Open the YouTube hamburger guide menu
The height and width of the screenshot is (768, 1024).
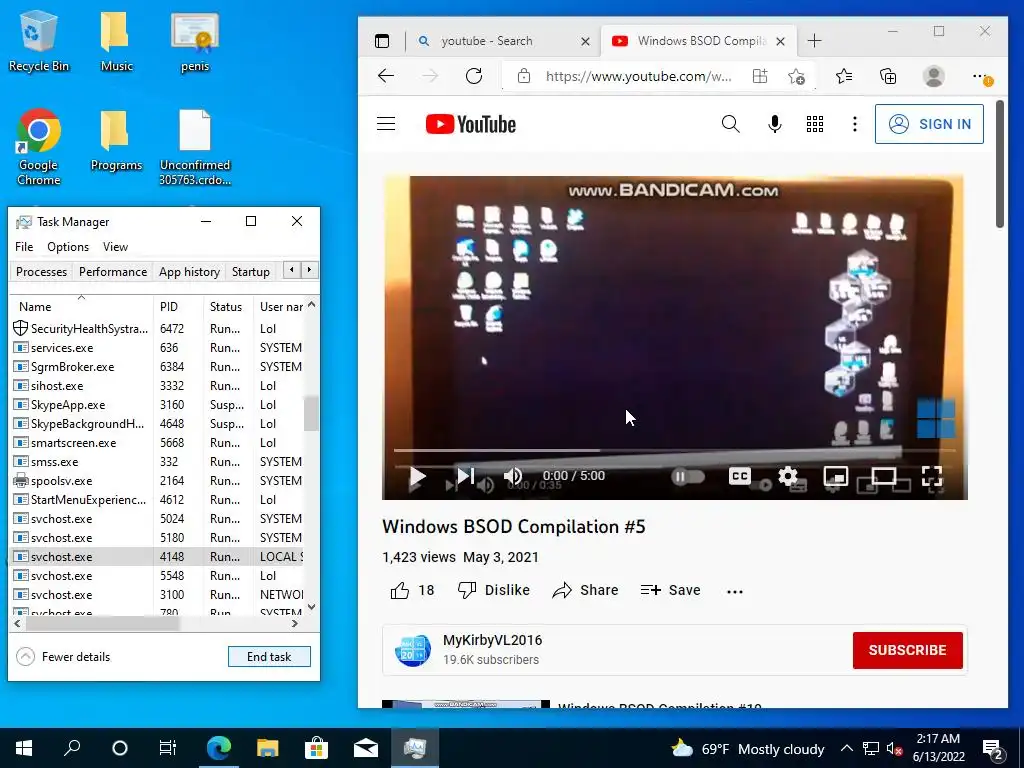point(386,124)
